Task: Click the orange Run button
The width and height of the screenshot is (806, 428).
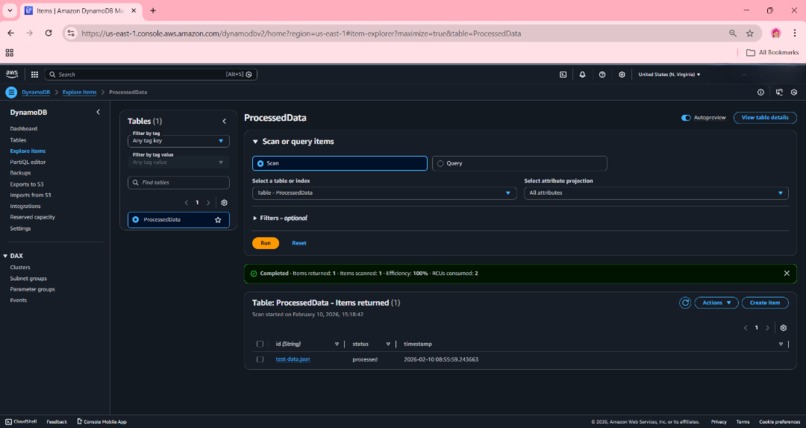Action: (266, 243)
